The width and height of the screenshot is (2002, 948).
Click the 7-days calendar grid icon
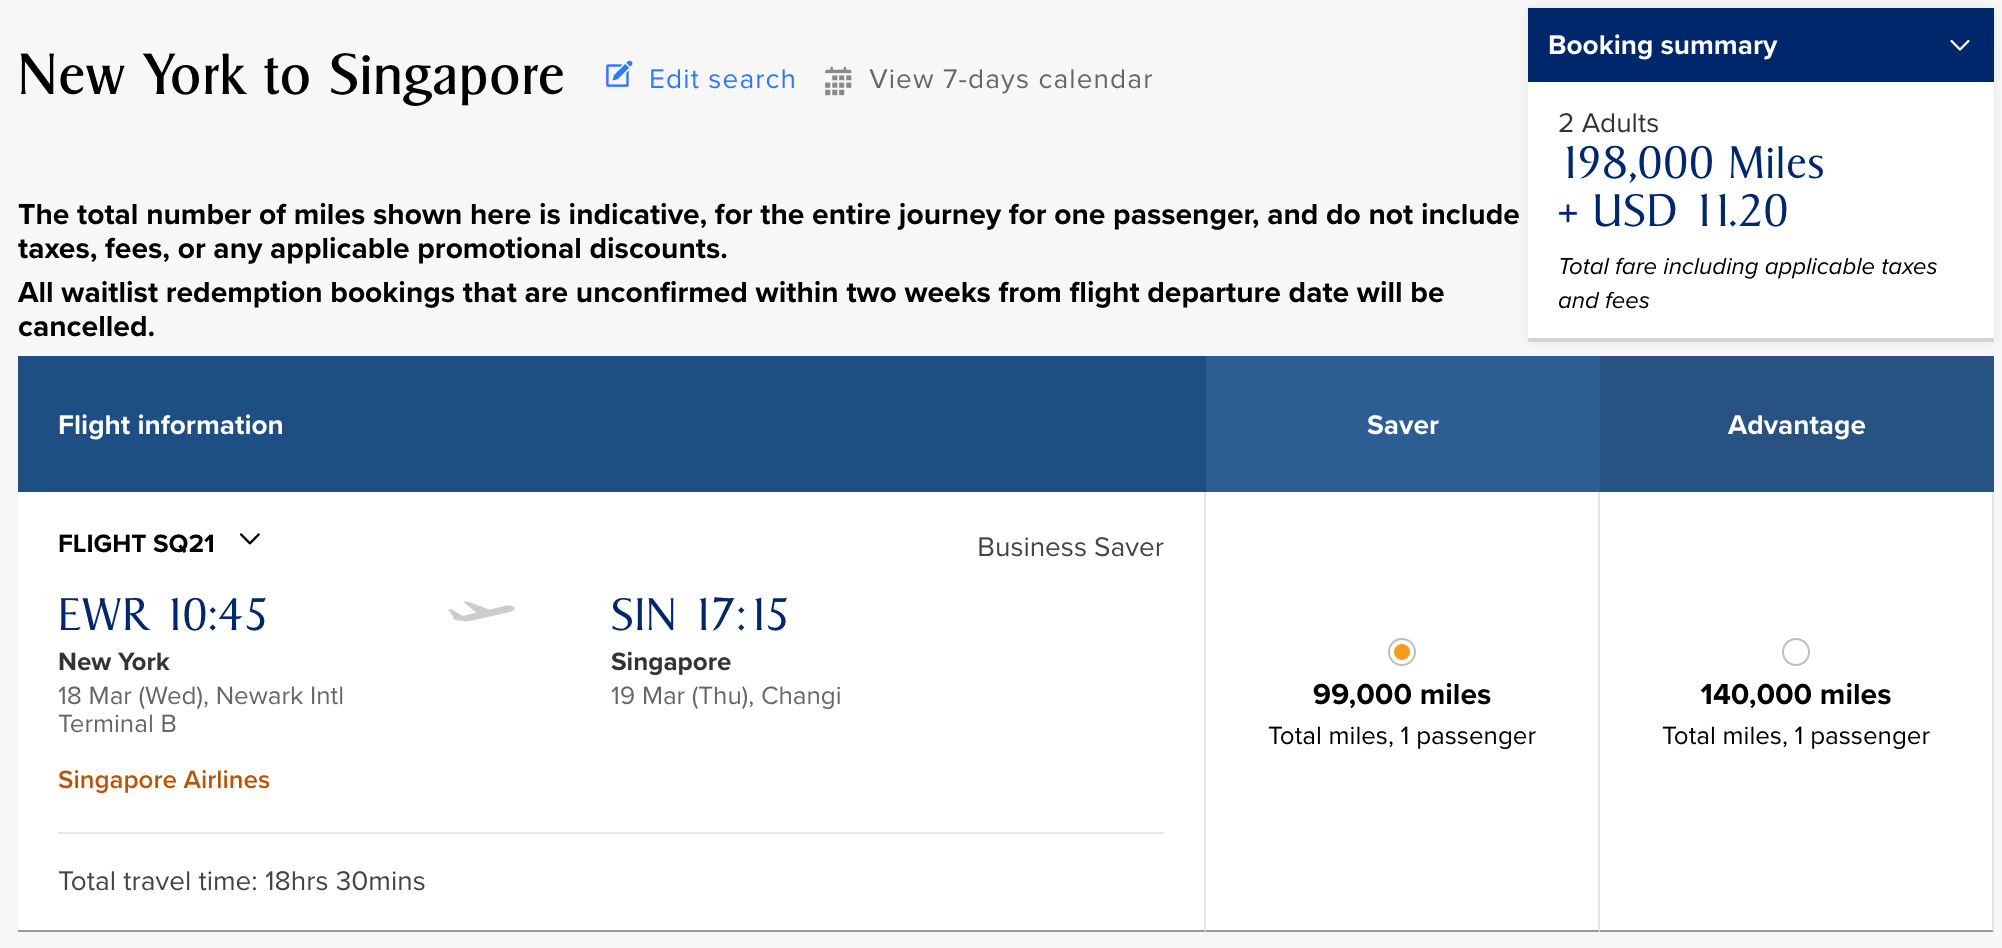pos(838,81)
